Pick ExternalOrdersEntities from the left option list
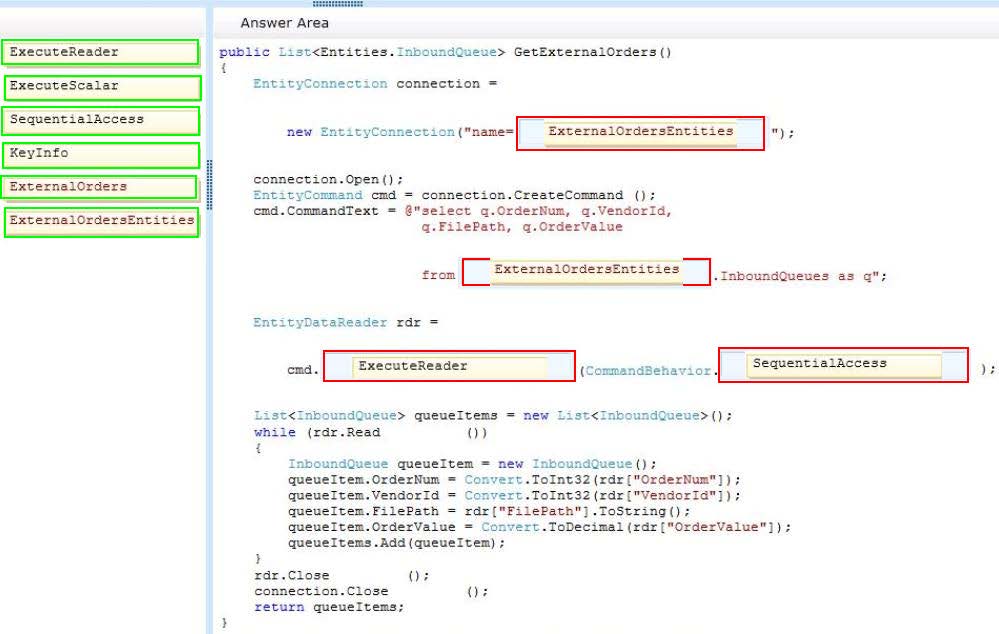The image size is (999, 634). click(x=102, y=222)
